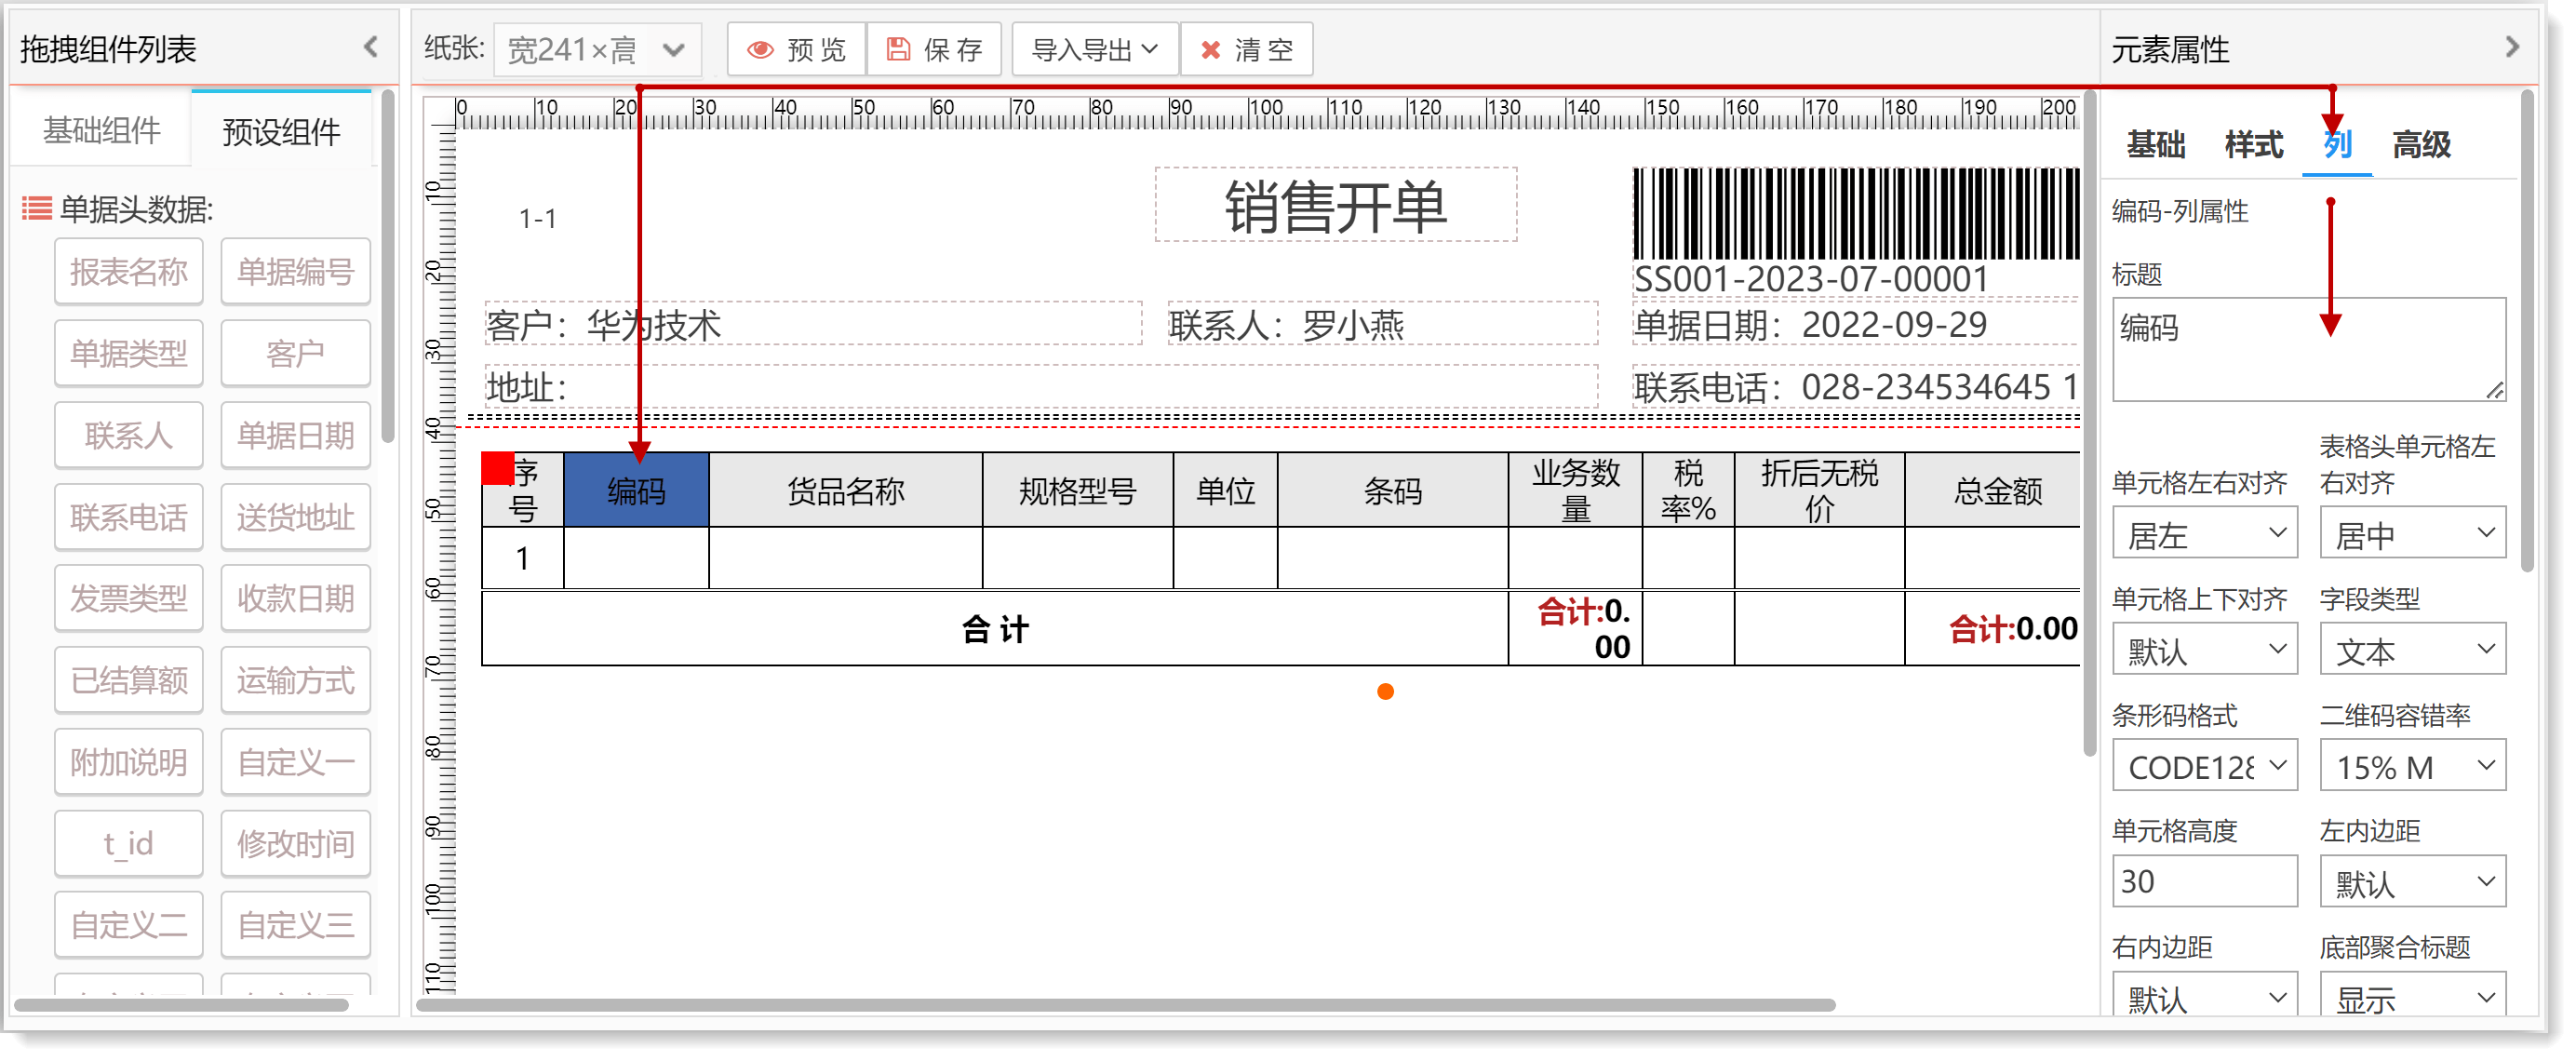The height and width of the screenshot is (1061, 2576).
Task: Click the cell height input field
Action: (2204, 882)
